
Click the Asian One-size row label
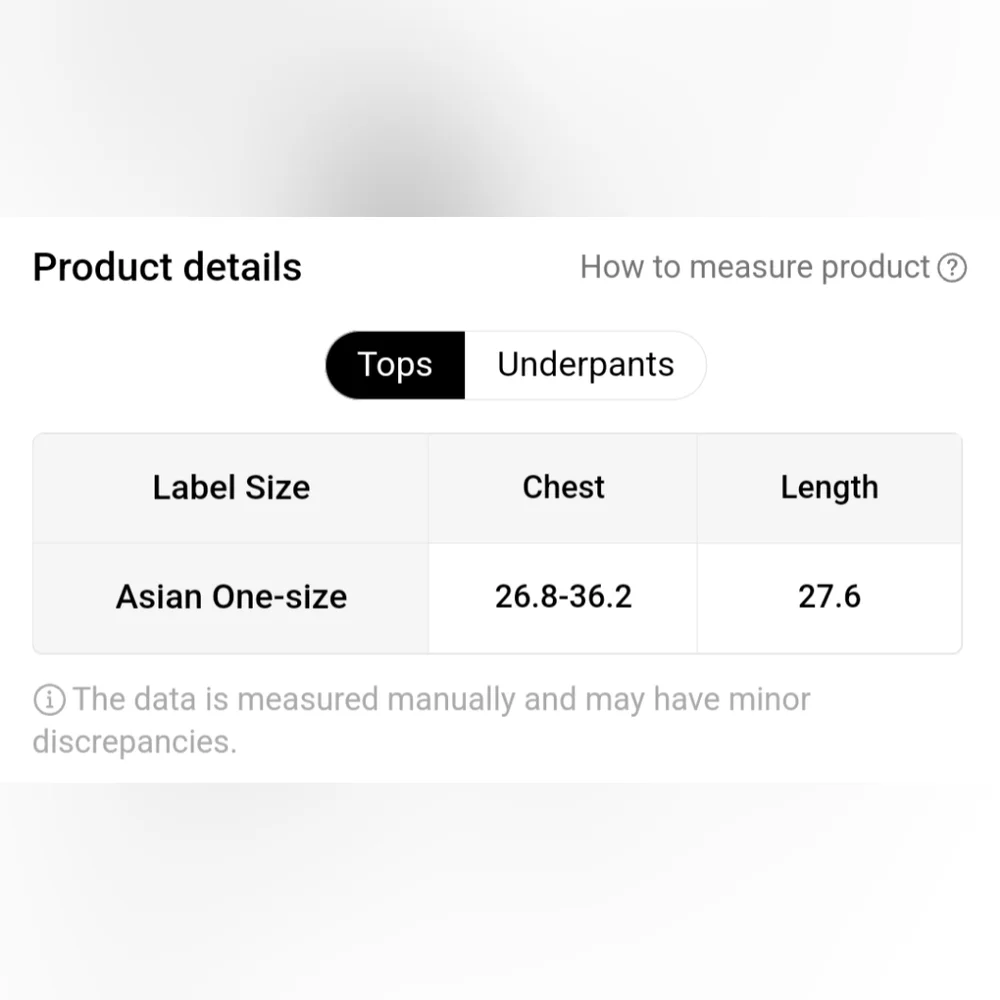click(x=231, y=598)
